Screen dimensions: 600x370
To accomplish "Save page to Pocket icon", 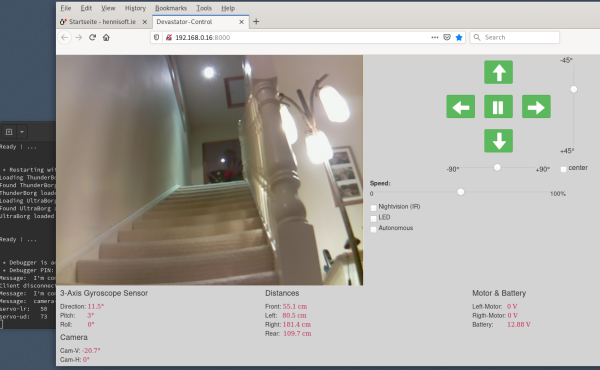I will pos(447,37).
